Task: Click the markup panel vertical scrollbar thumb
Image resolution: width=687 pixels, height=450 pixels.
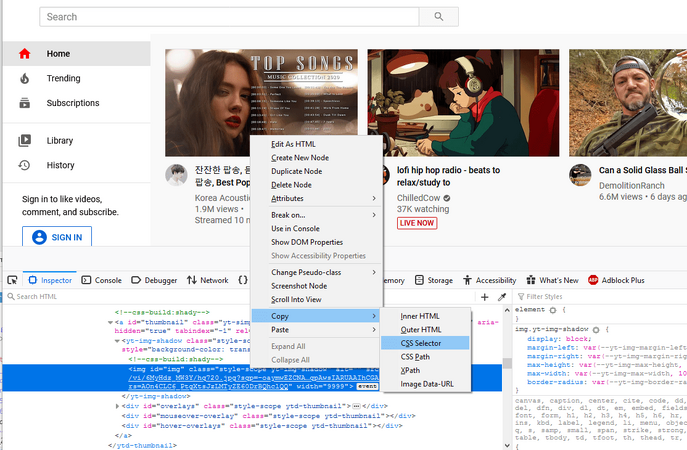Action: [507, 364]
